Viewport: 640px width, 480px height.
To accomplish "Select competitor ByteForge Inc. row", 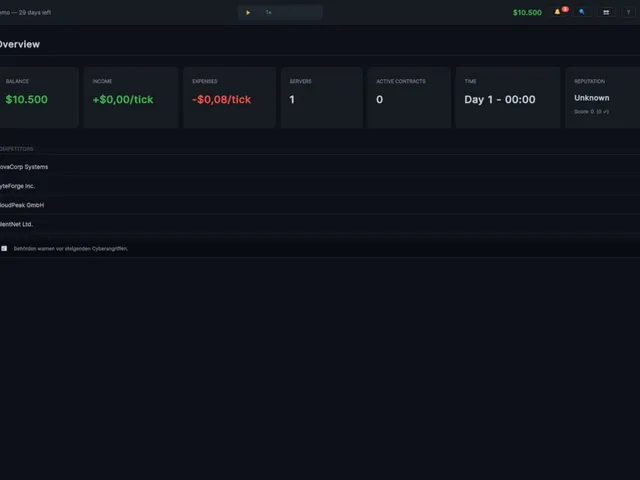I will tap(320, 186).
